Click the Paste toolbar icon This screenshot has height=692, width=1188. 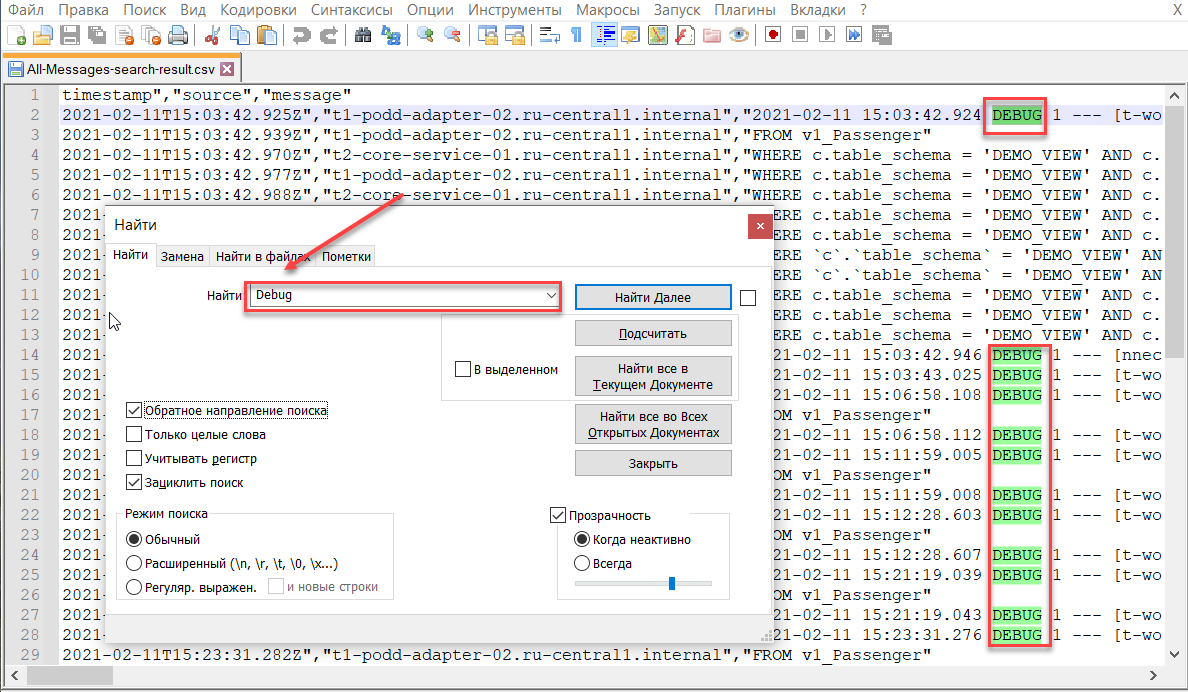pos(267,35)
